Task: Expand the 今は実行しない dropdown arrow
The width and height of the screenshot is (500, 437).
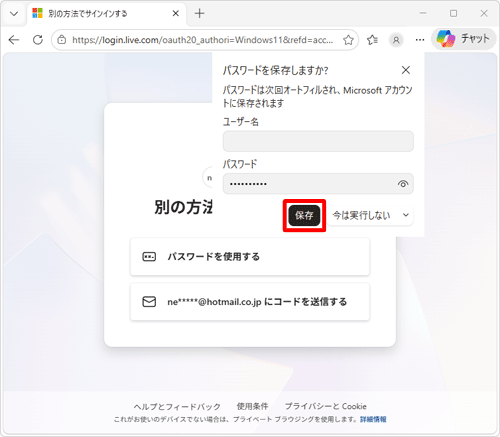Action: pyautogui.click(x=406, y=215)
